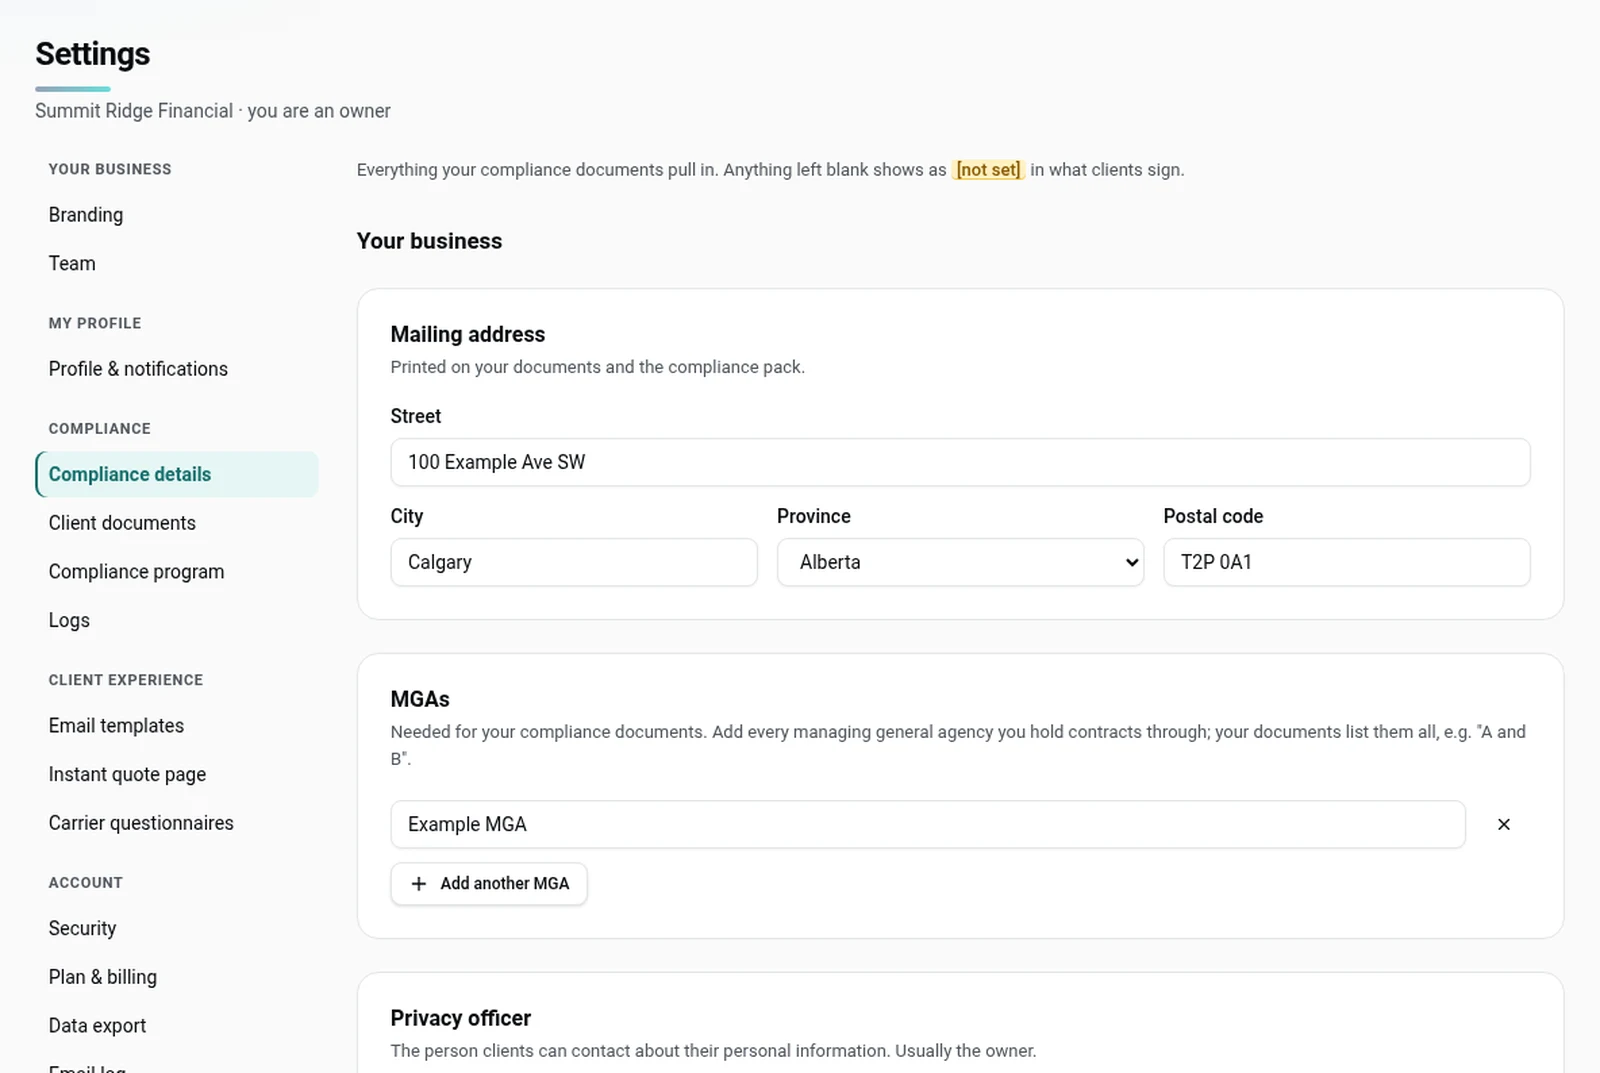Click the Your business heading
This screenshot has height=1073, width=1600.
[430, 241]
